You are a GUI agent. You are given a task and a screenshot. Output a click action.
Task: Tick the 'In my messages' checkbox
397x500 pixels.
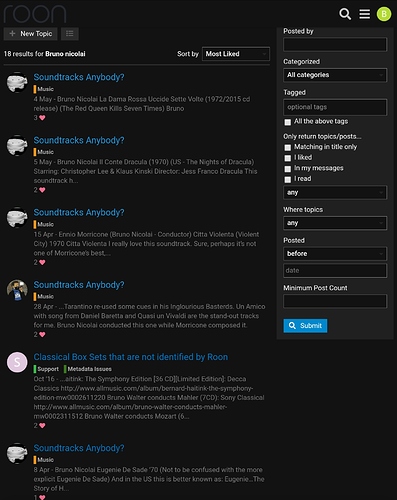(288, 169)
